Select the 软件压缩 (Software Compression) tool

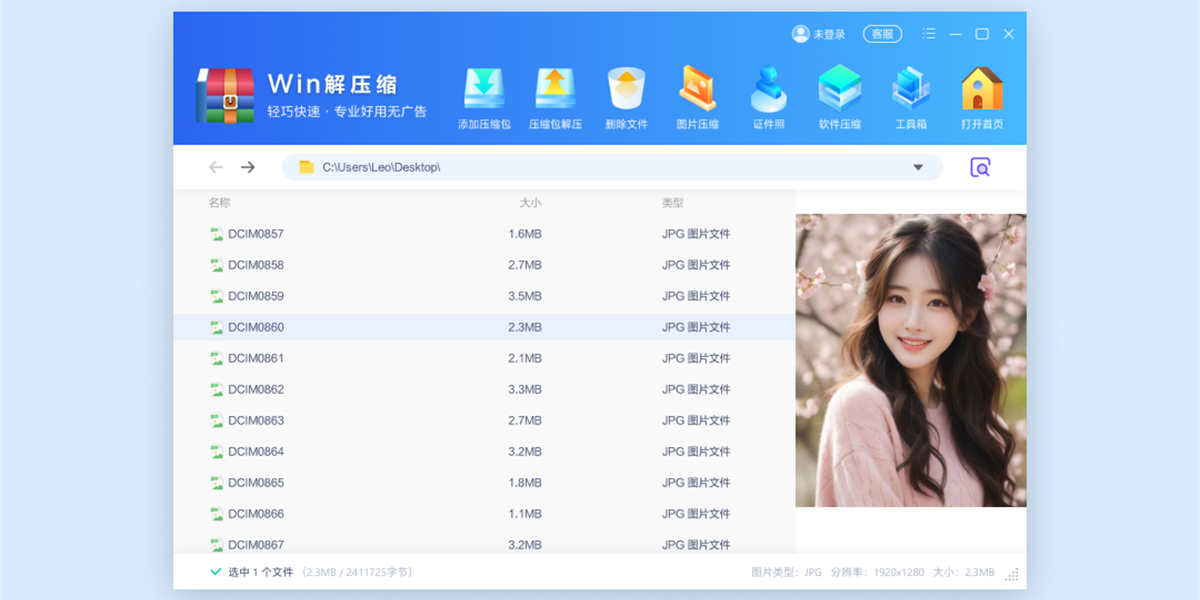click(x=840, y=95)
